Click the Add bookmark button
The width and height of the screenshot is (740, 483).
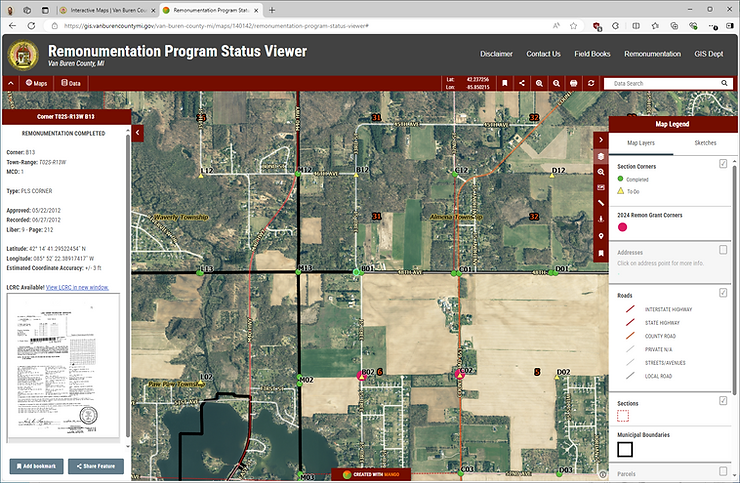click(x=38, y=466)
